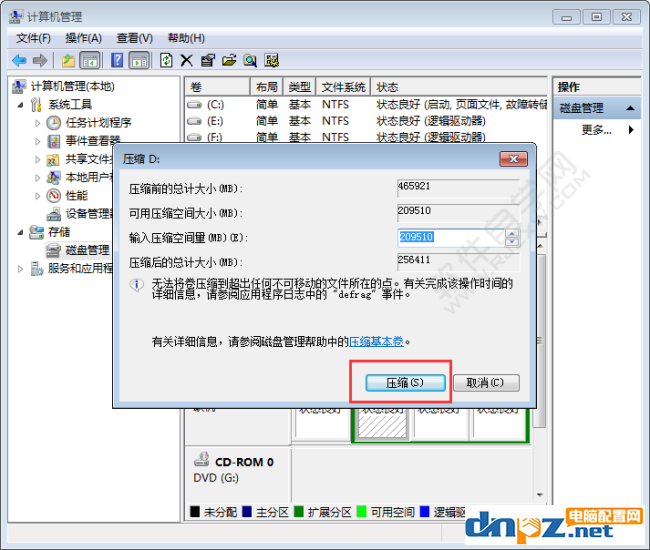This screenshot has height=550, width=650.
Task: Click the Delete X toolbar icon
Action: pyautogui.click(x=187, y=61)
